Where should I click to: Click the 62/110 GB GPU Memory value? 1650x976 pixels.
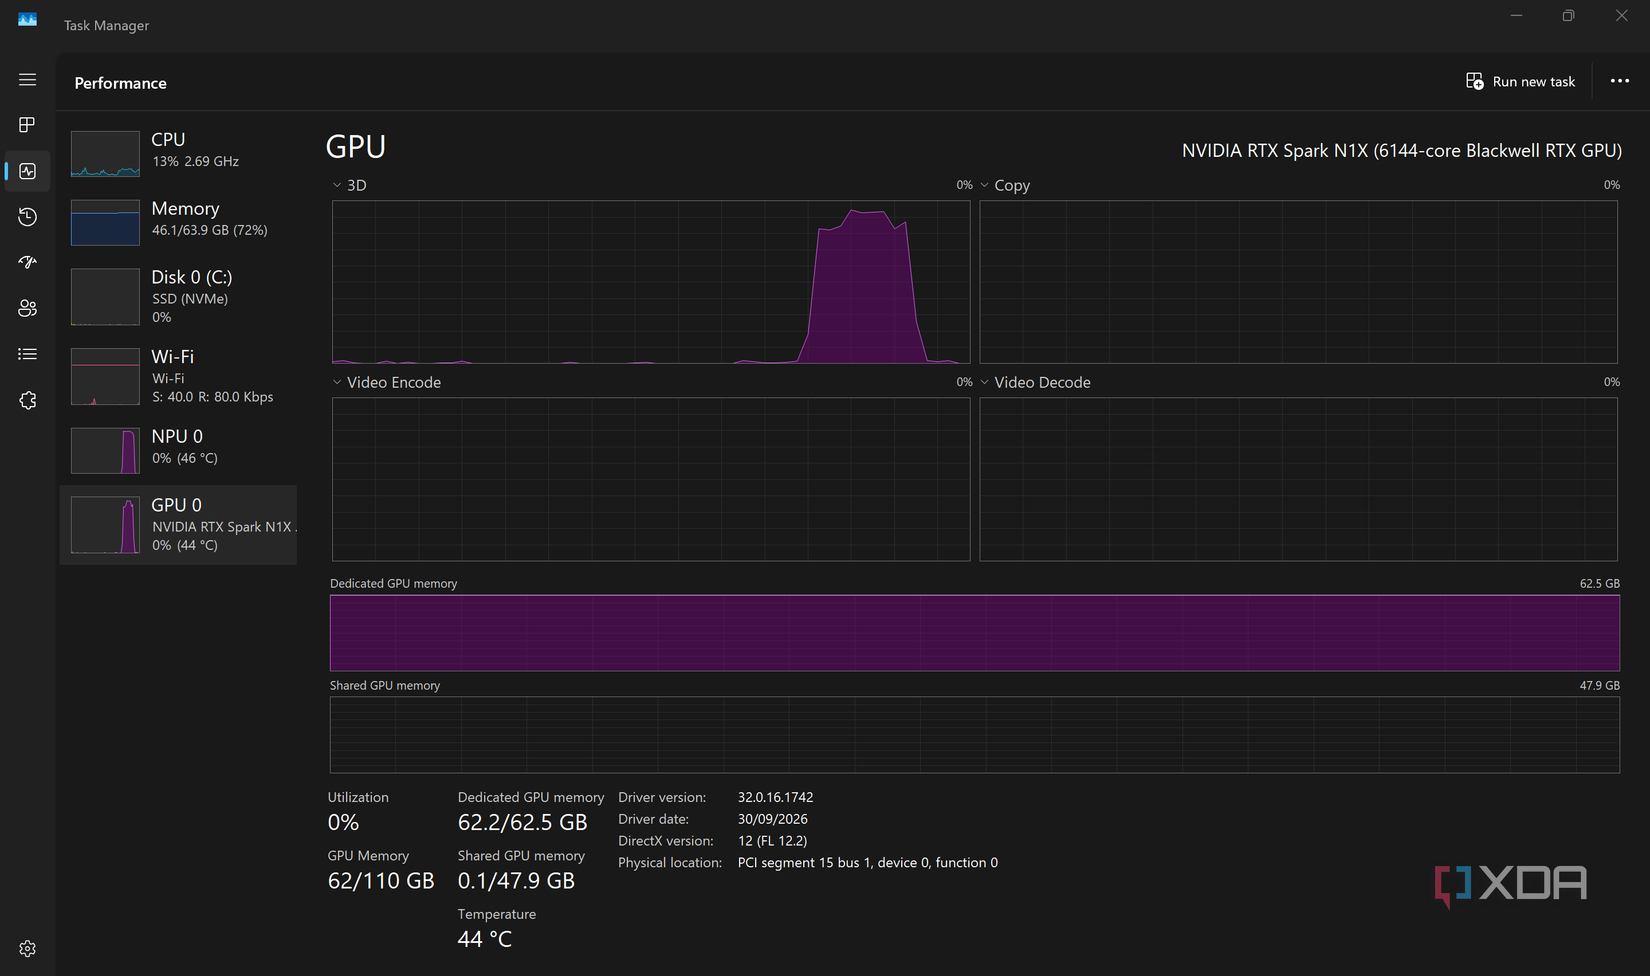click(381, 881)
